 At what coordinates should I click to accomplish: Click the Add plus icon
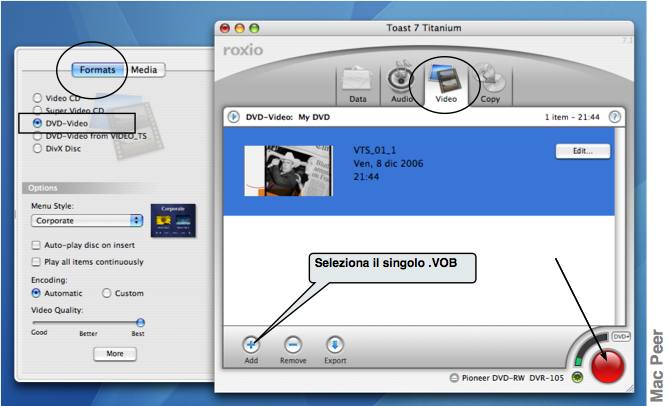point(251,345)
